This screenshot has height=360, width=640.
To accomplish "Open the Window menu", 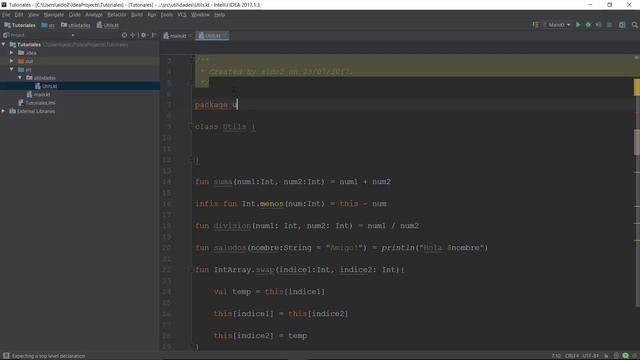I will (x=200, y=15).
